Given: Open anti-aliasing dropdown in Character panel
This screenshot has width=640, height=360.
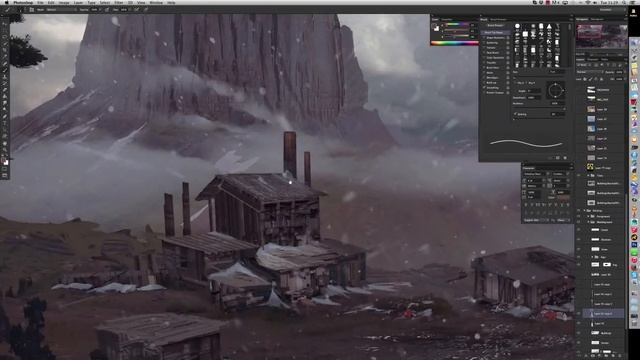Looking at the screenshot, I should pos(563,220).
